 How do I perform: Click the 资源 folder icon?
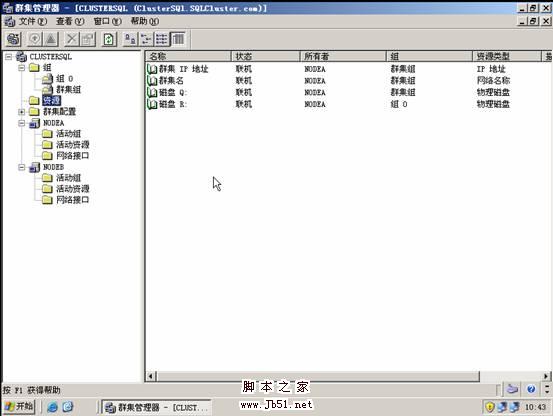34,100
